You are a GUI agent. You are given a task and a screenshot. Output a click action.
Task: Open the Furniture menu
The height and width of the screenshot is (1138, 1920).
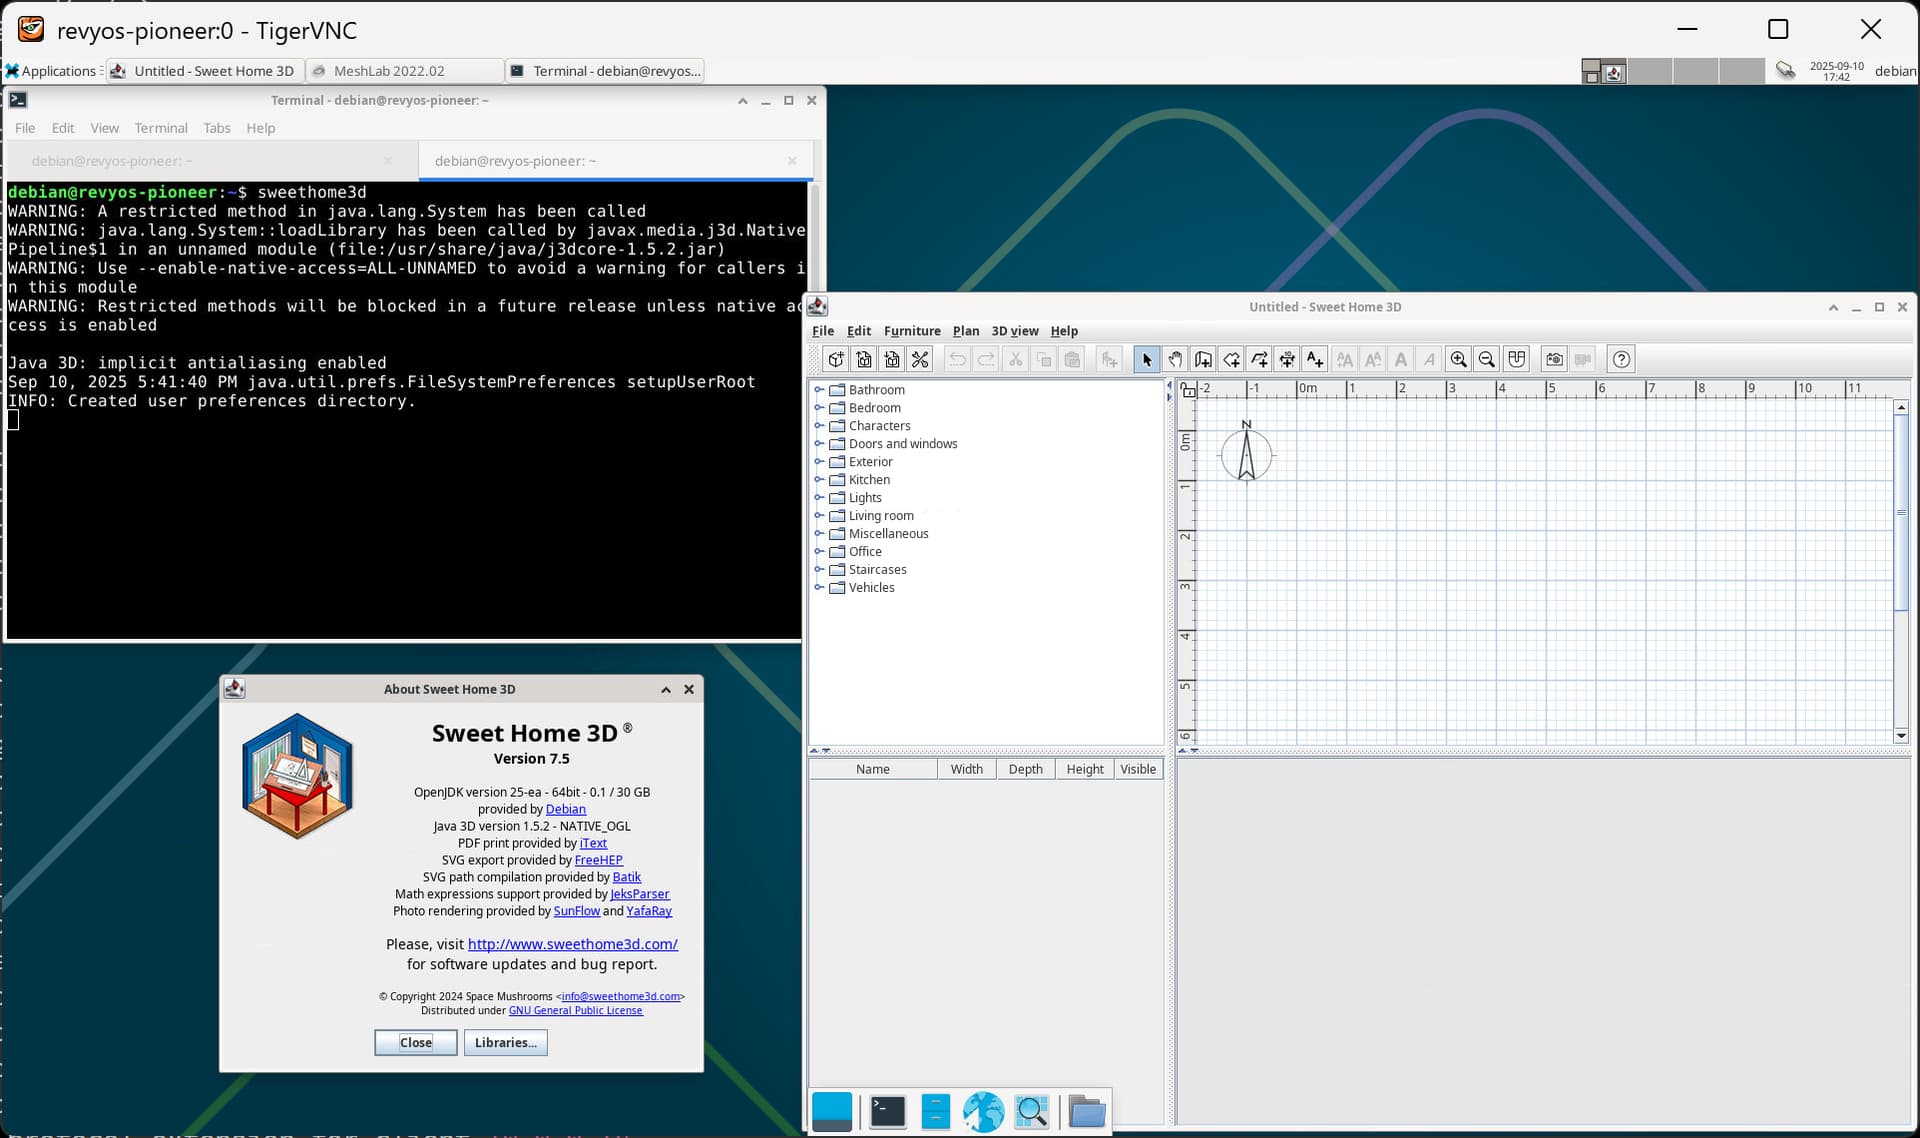pyautogui.click(x=911, y=331)
